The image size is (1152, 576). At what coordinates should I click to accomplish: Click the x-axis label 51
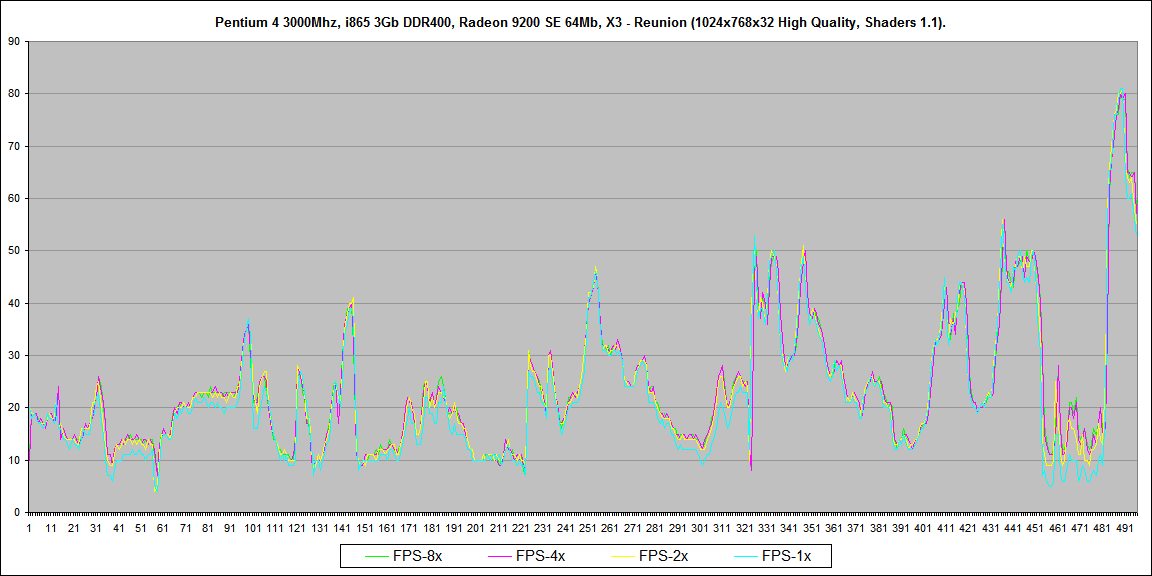[141, 528]
